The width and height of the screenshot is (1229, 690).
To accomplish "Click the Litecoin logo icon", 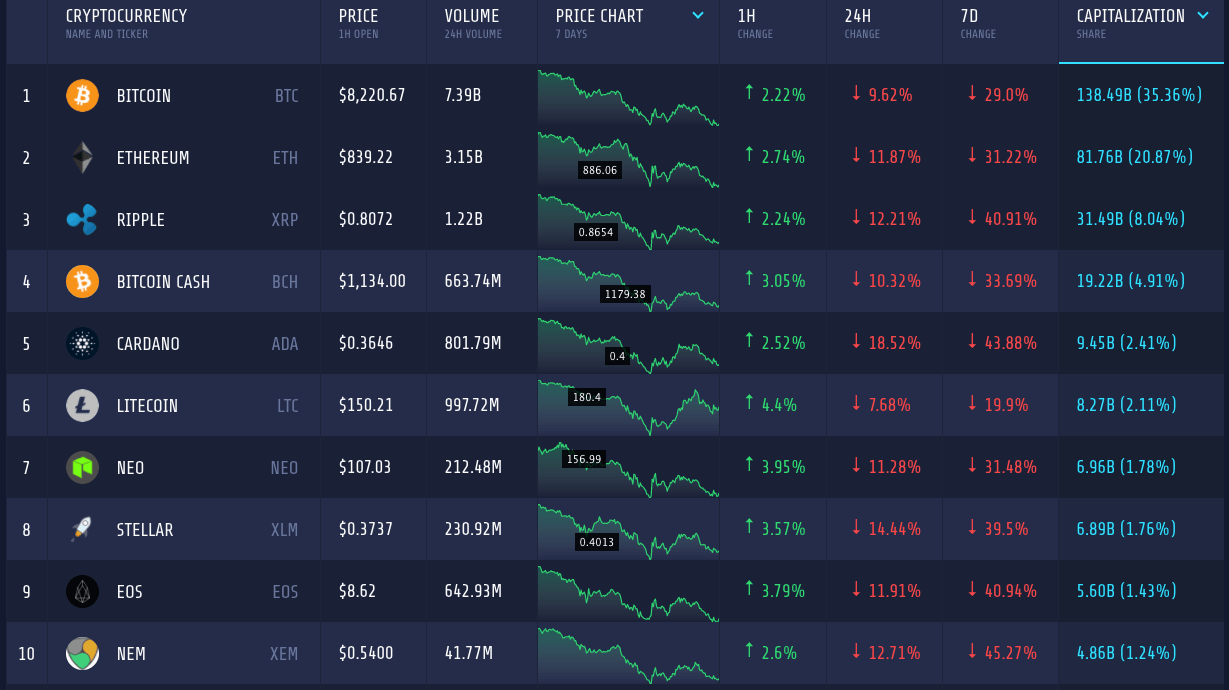I will [x=82, y=406].
